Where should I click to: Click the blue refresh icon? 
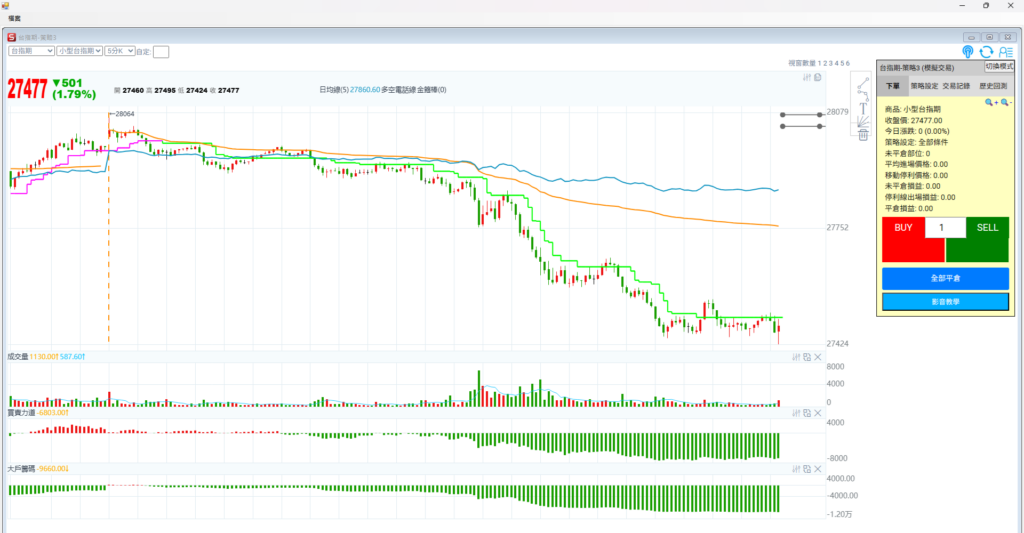click(x=986, y=51)
